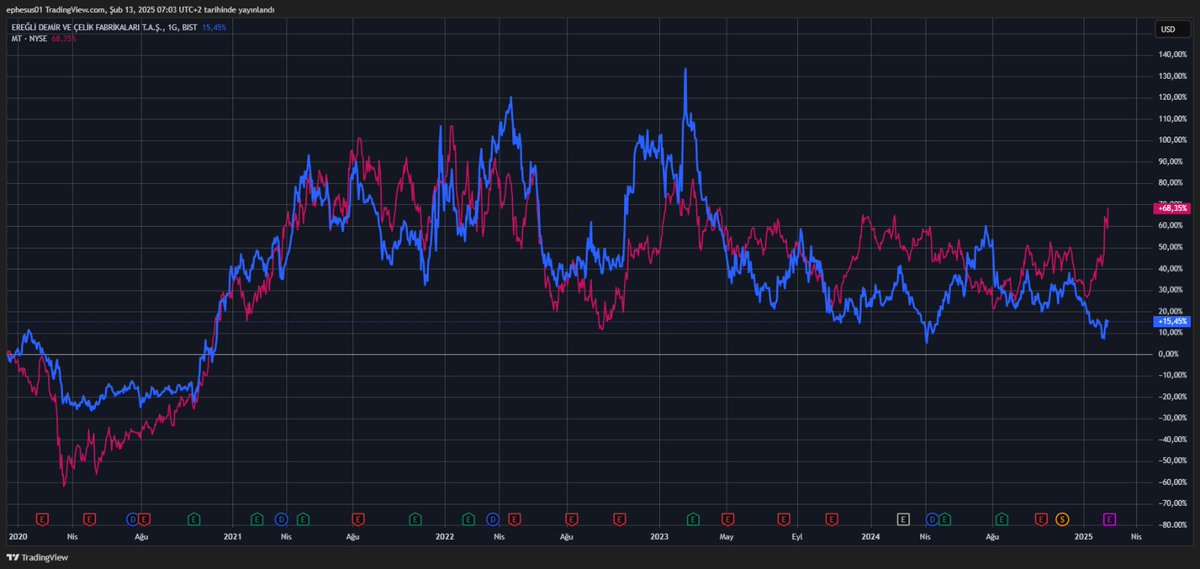The image size is (1200, 569).
Task: Click green E marker right of Nis 2021
Action: 302,519
